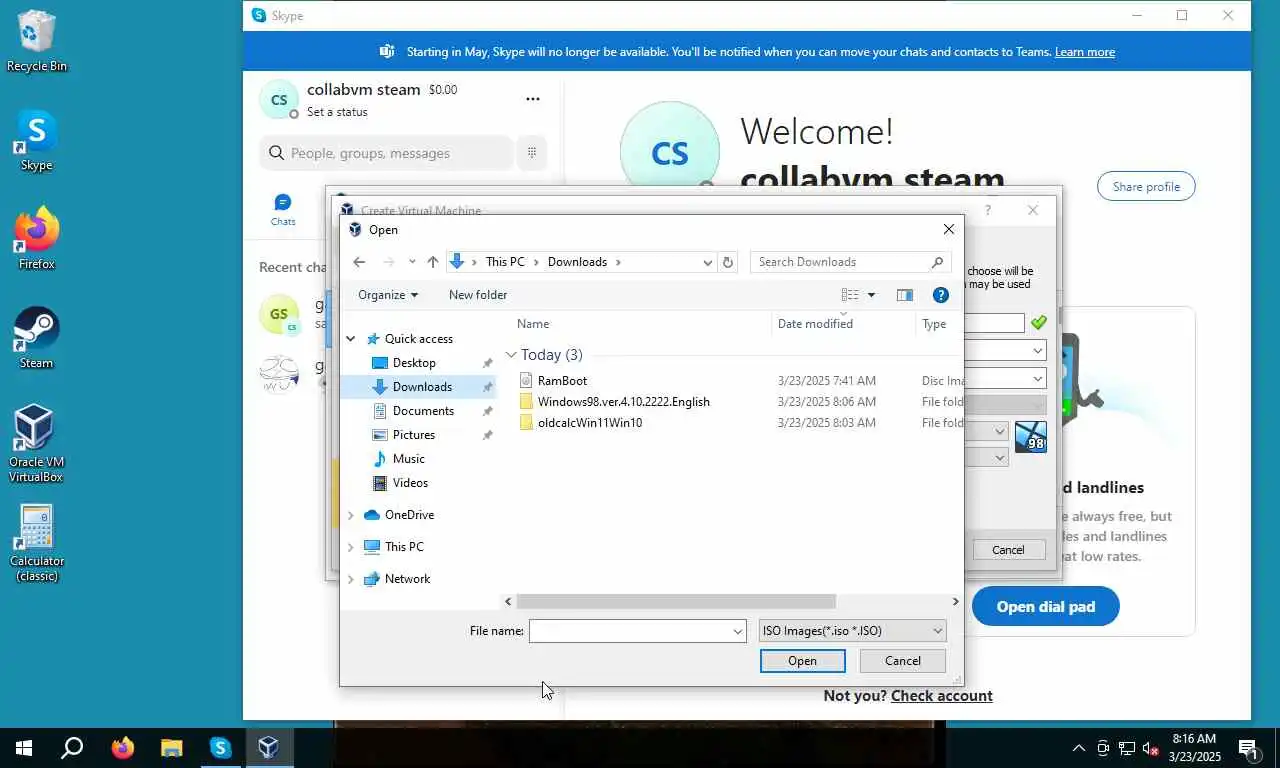
Task: Select Calculator (classic) desktop shortcut
Action: pyautogui.click(x=36, y=542)
